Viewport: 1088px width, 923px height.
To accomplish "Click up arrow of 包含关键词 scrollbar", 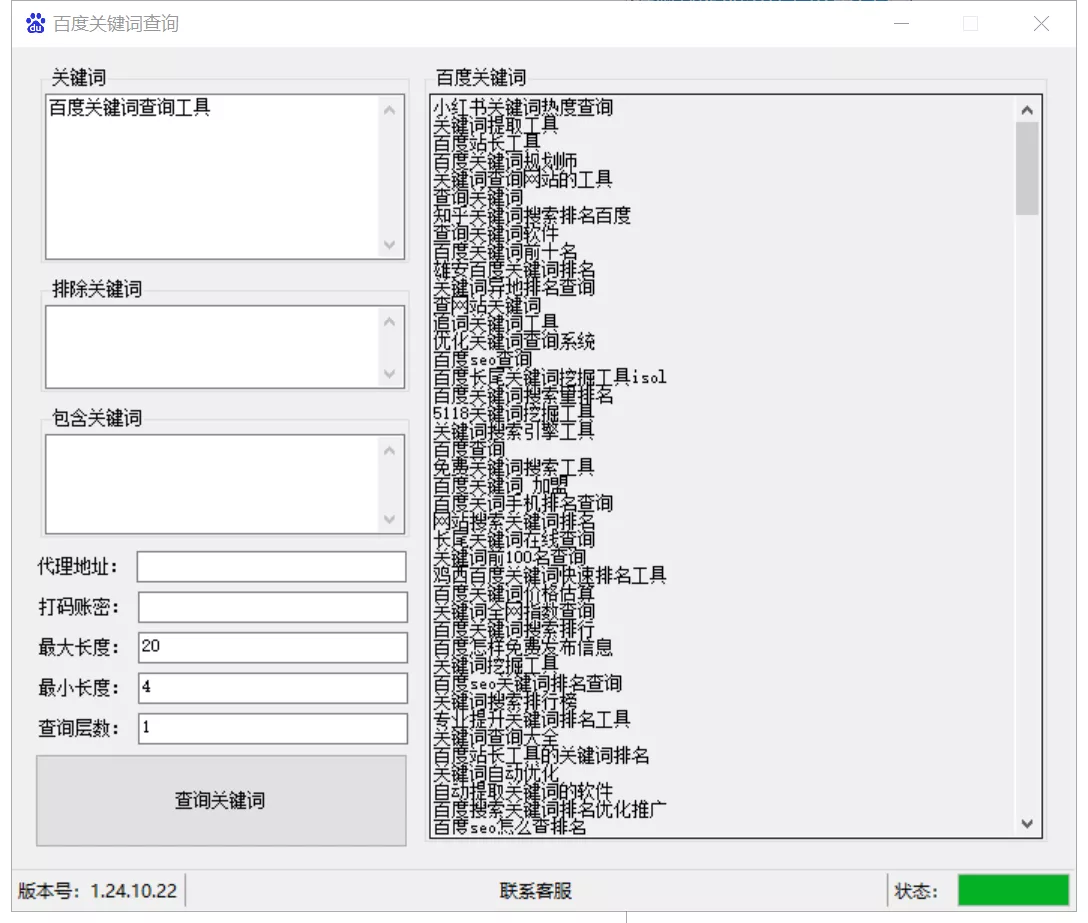I will coord(389,450).
